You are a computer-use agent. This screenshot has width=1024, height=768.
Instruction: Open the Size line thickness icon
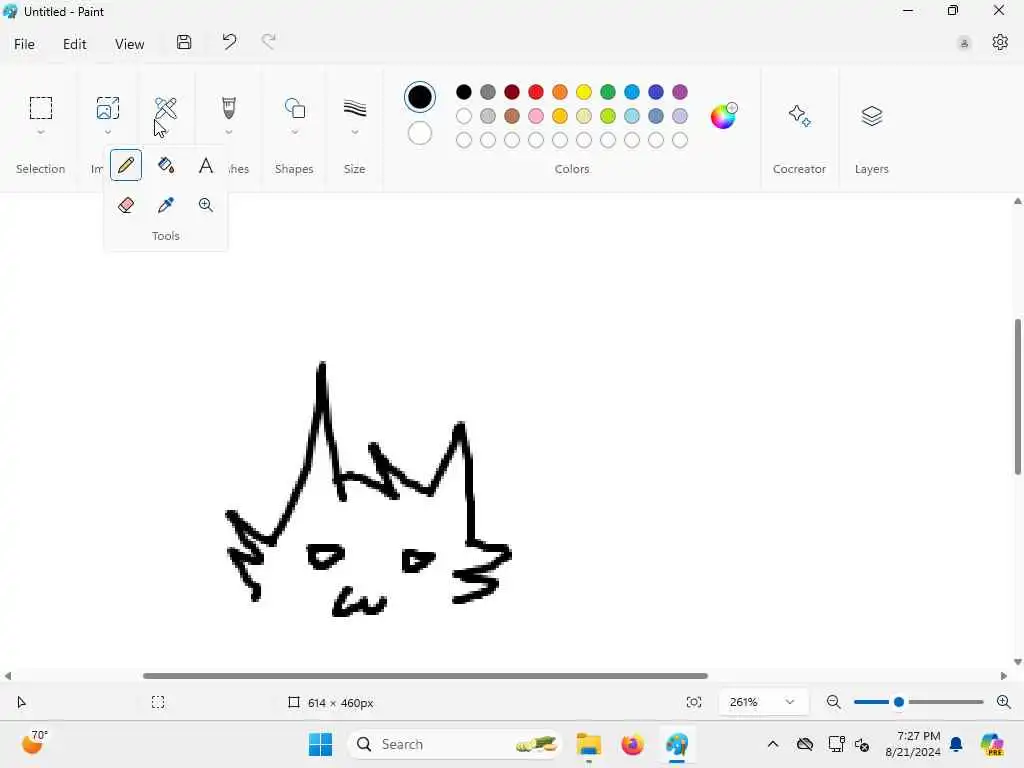355,108
